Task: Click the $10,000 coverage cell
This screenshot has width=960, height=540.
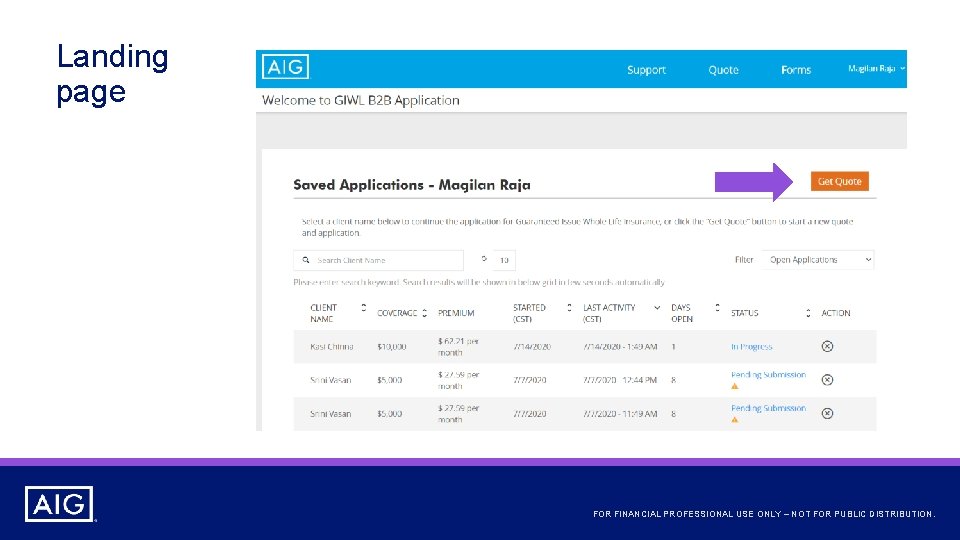Action: tap(392, 347)
